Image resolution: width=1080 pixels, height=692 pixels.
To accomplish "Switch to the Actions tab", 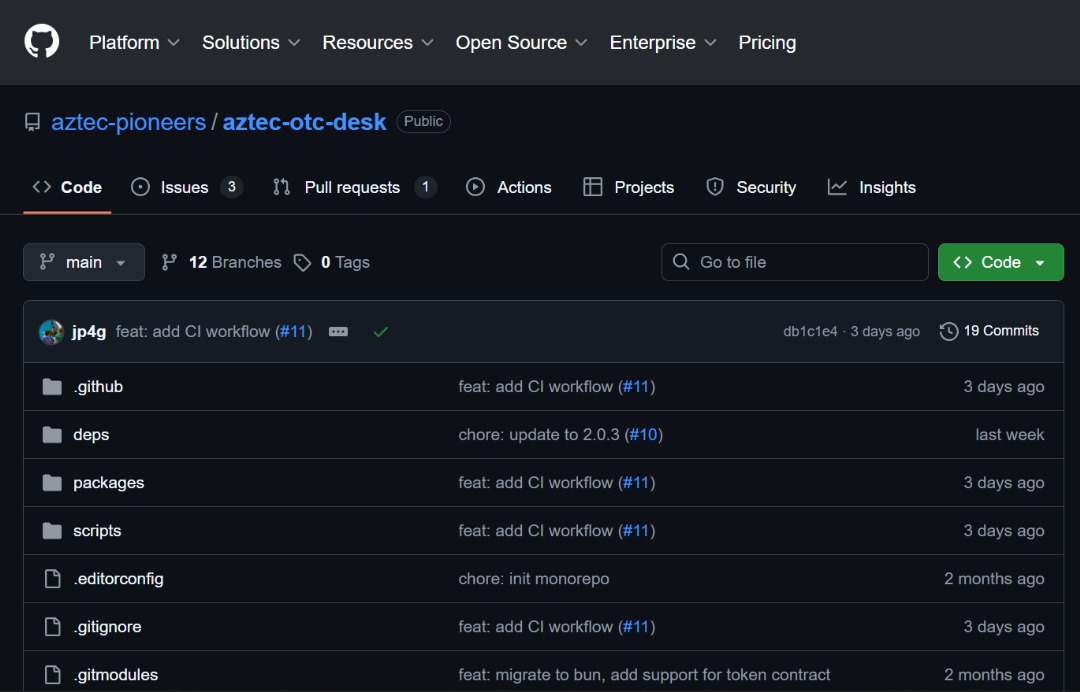I will 508,187.
